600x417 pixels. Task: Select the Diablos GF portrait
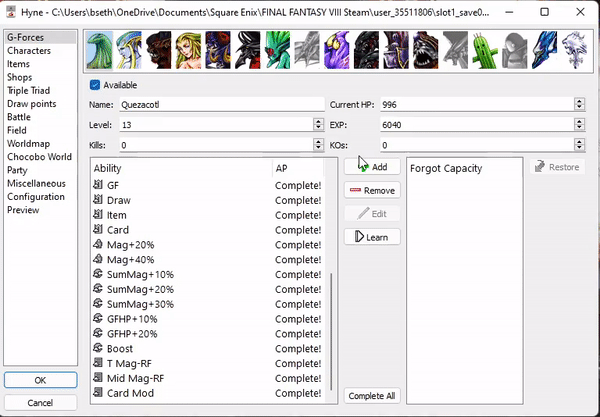248,50
